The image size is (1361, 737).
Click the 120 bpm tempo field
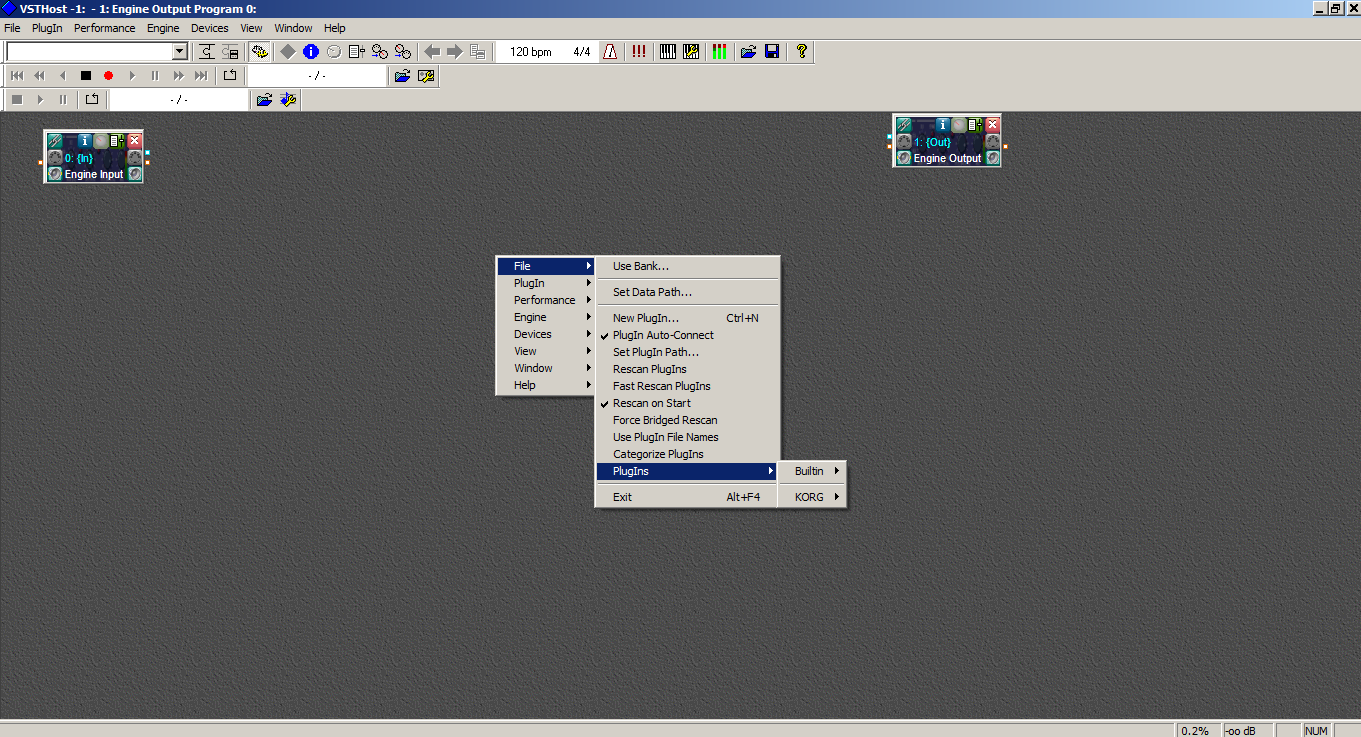[x=530, y=52]
